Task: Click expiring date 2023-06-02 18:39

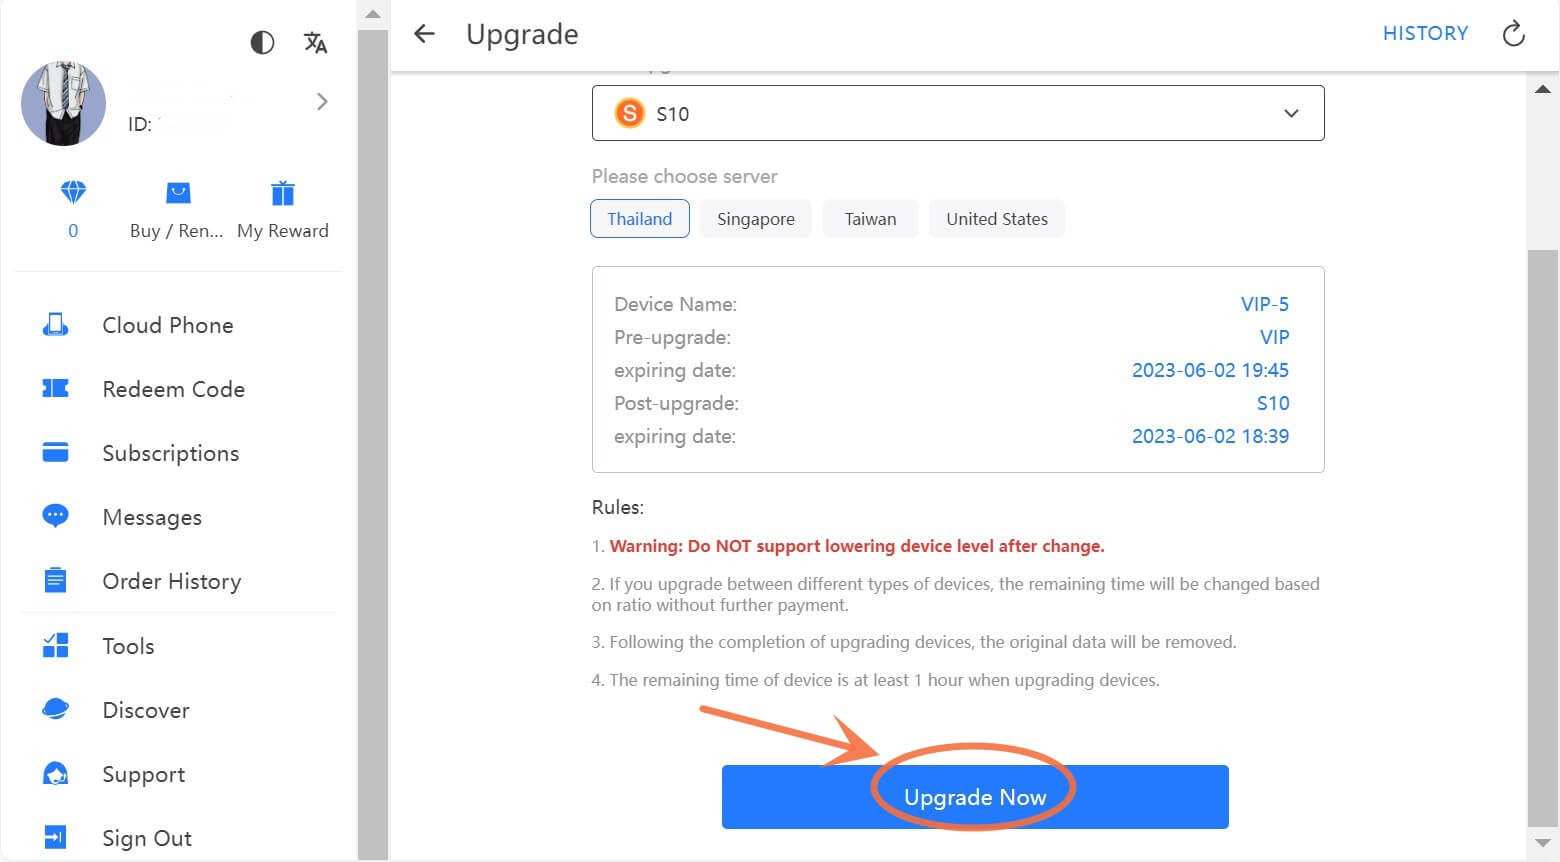Action: point(1210,436)
